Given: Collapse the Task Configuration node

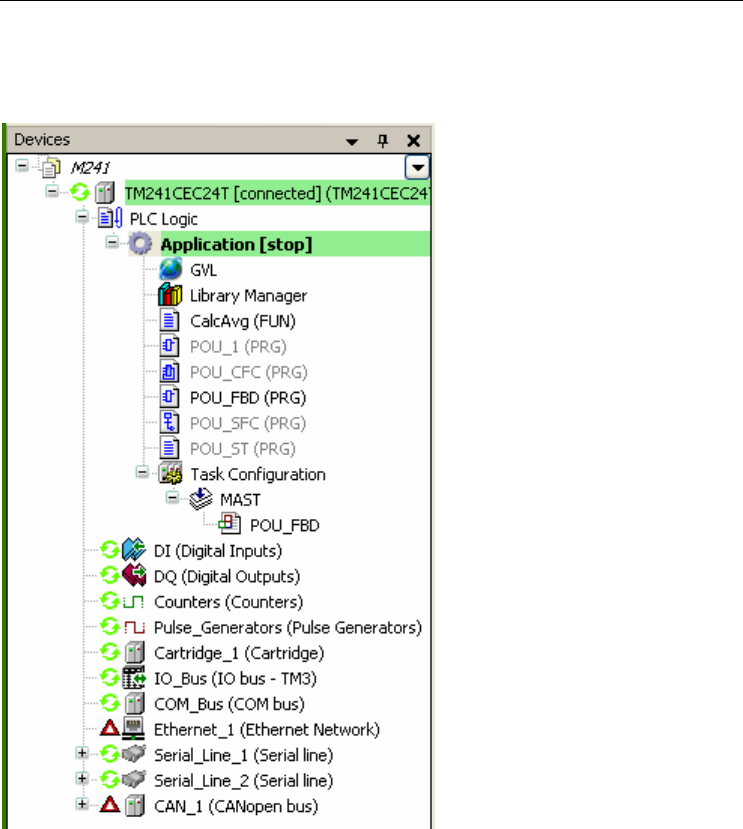Looking at the screenshot, I should 142,472.
